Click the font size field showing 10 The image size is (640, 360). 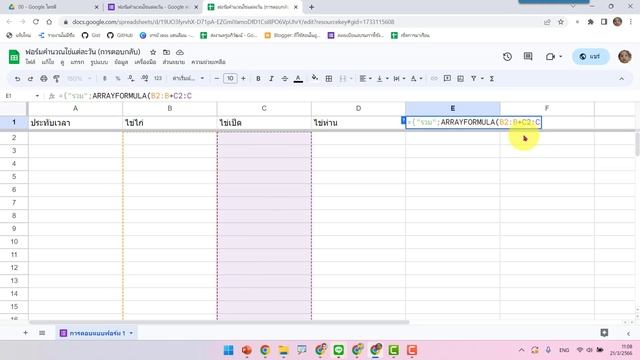pos(230,78)
